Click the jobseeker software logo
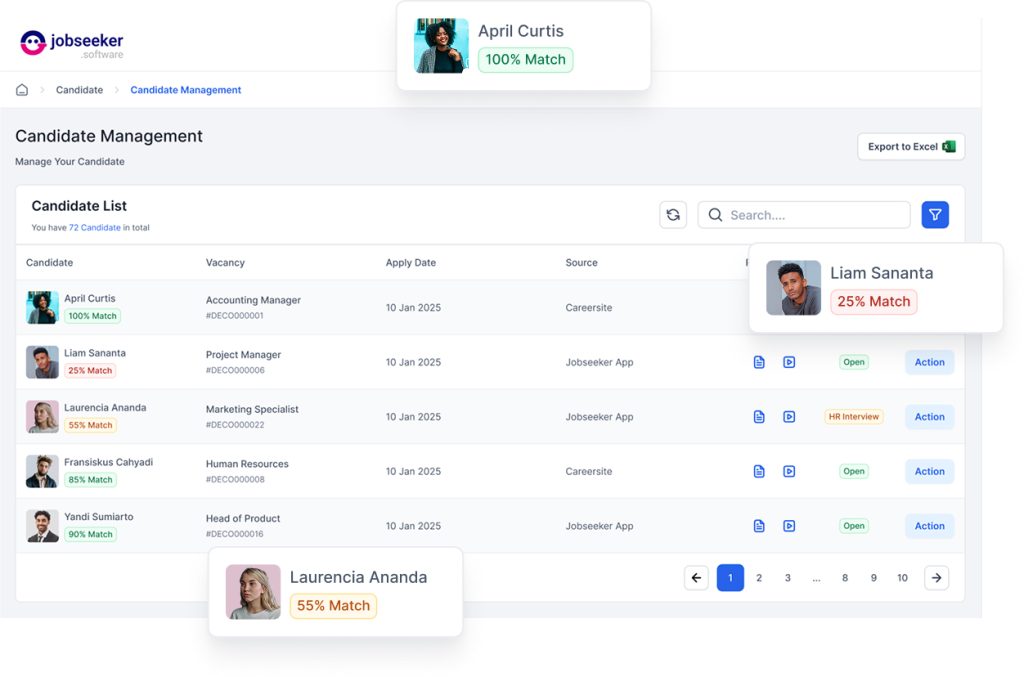The height and width of the screenshot is (677, 1024). pos(72,44)
